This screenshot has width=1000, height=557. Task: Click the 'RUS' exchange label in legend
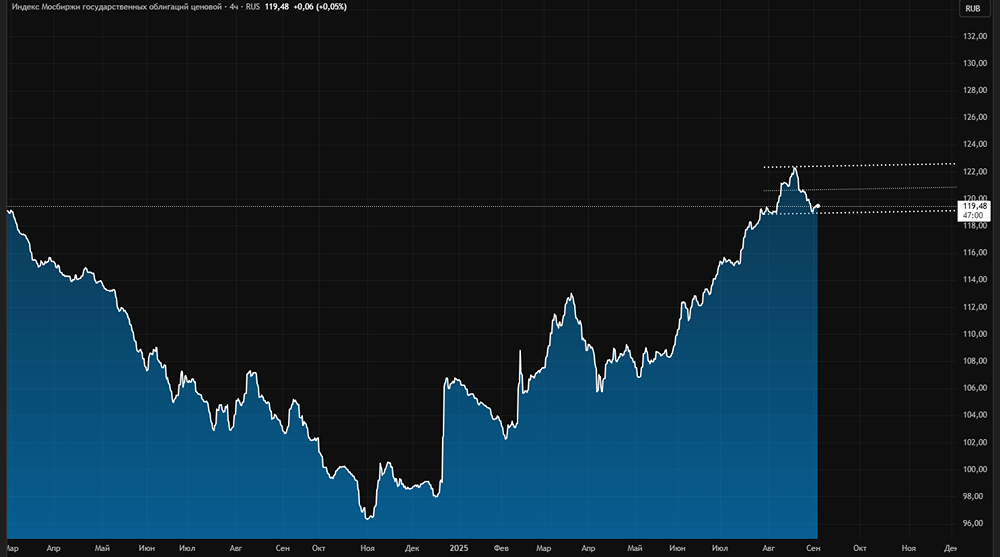coord(253,7)
